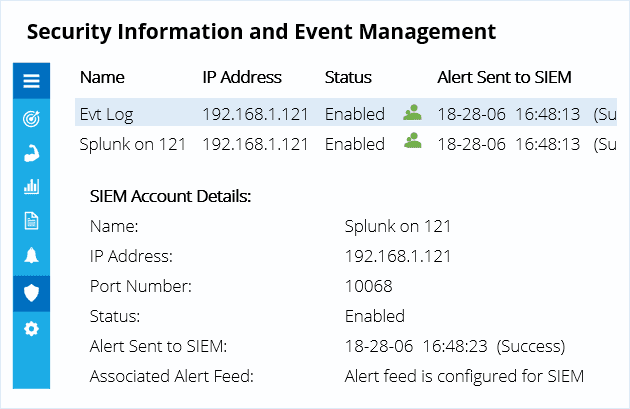630x409 pixels.
Task: Select the flexed arm strength icon
Action: [31, 153]
